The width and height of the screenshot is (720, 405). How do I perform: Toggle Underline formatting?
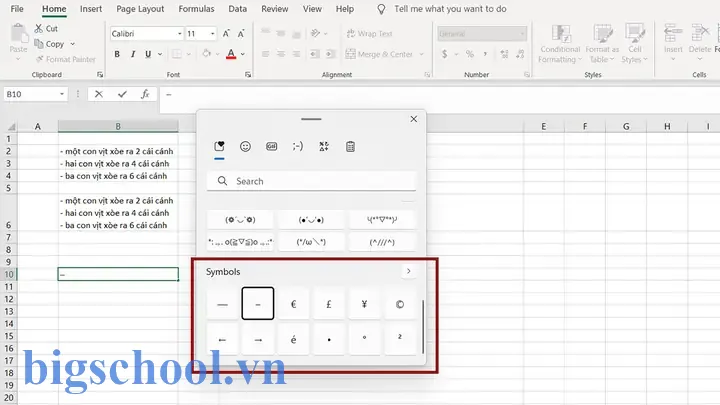148,54
